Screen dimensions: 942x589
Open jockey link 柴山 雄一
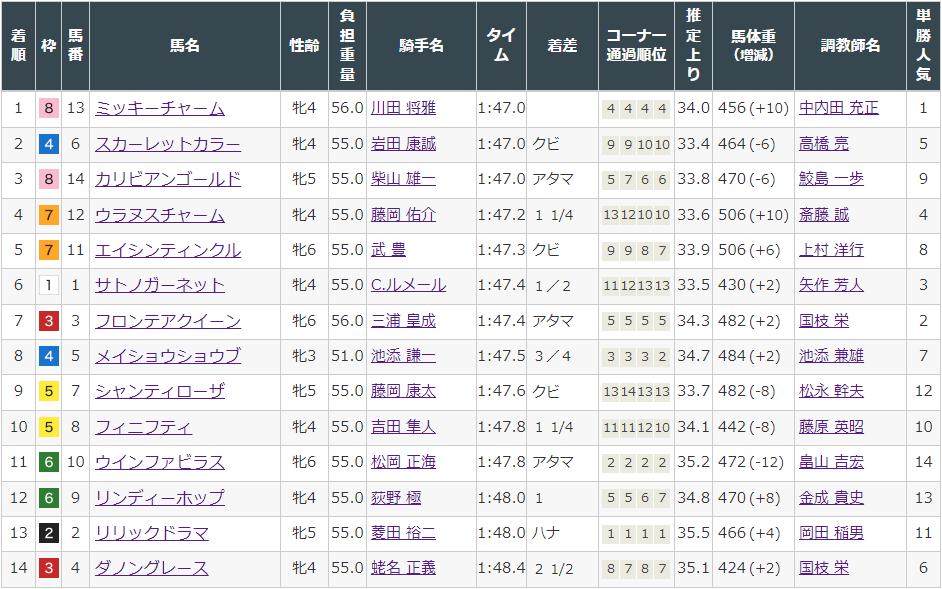403,179
